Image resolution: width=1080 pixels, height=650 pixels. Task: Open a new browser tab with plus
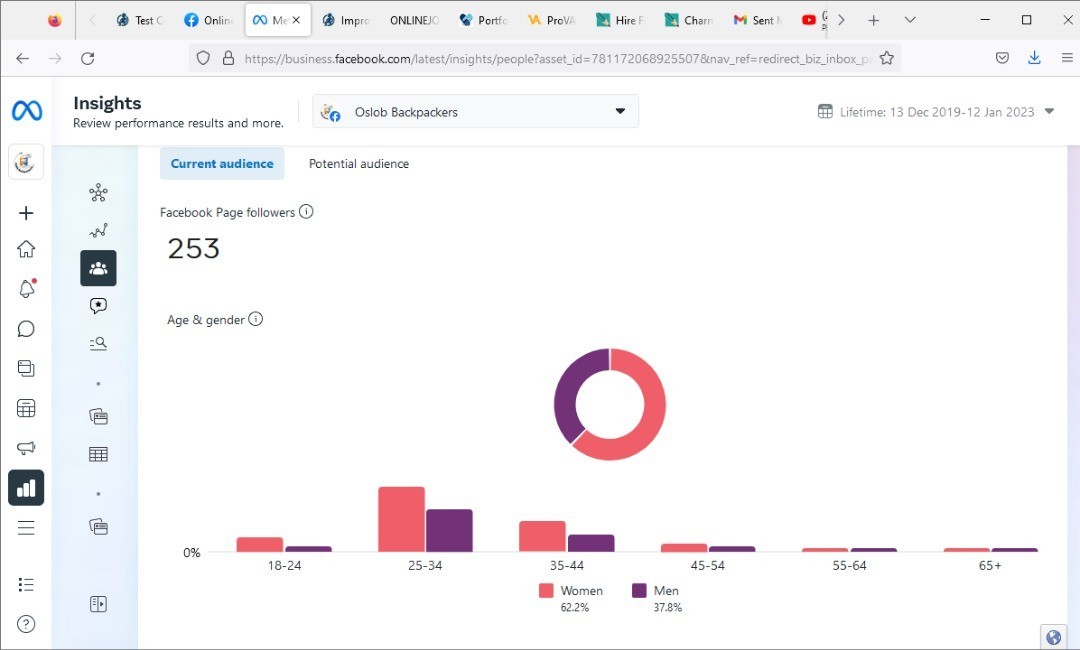(873, 20)
